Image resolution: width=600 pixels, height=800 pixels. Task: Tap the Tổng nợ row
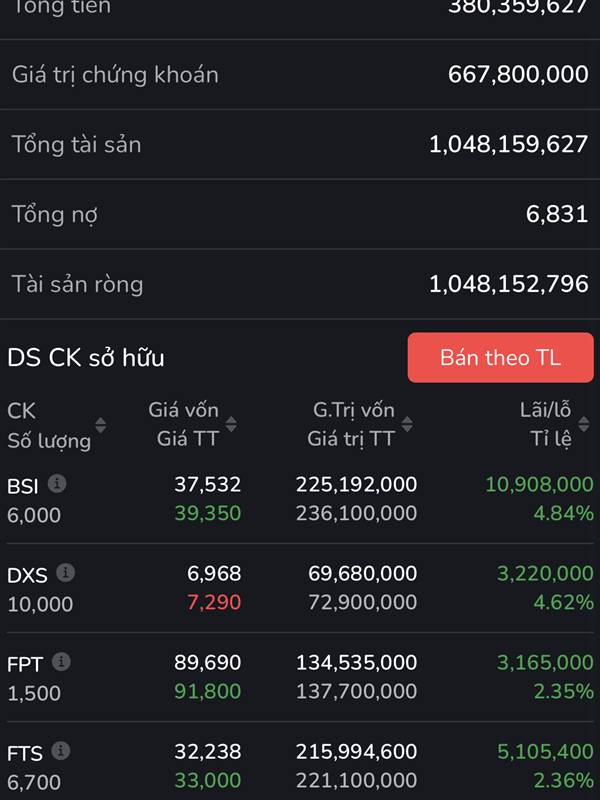300,214
